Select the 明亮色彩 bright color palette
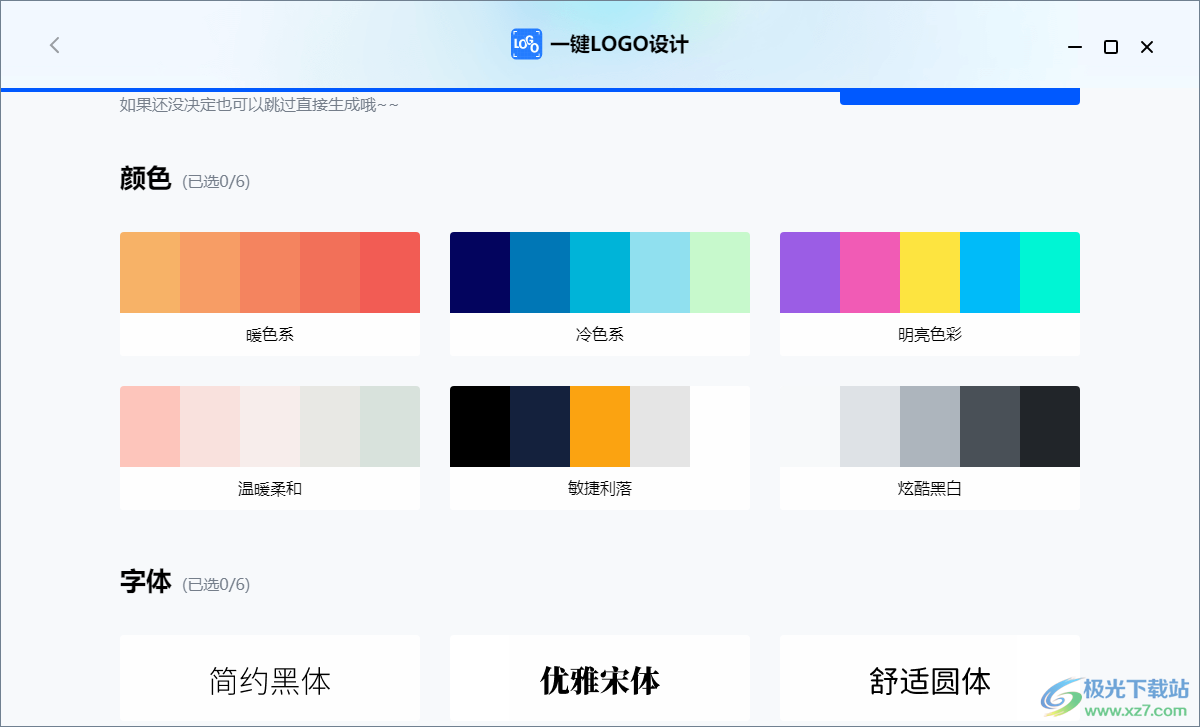The image size is (1200, 727). [x=929, y=293]
